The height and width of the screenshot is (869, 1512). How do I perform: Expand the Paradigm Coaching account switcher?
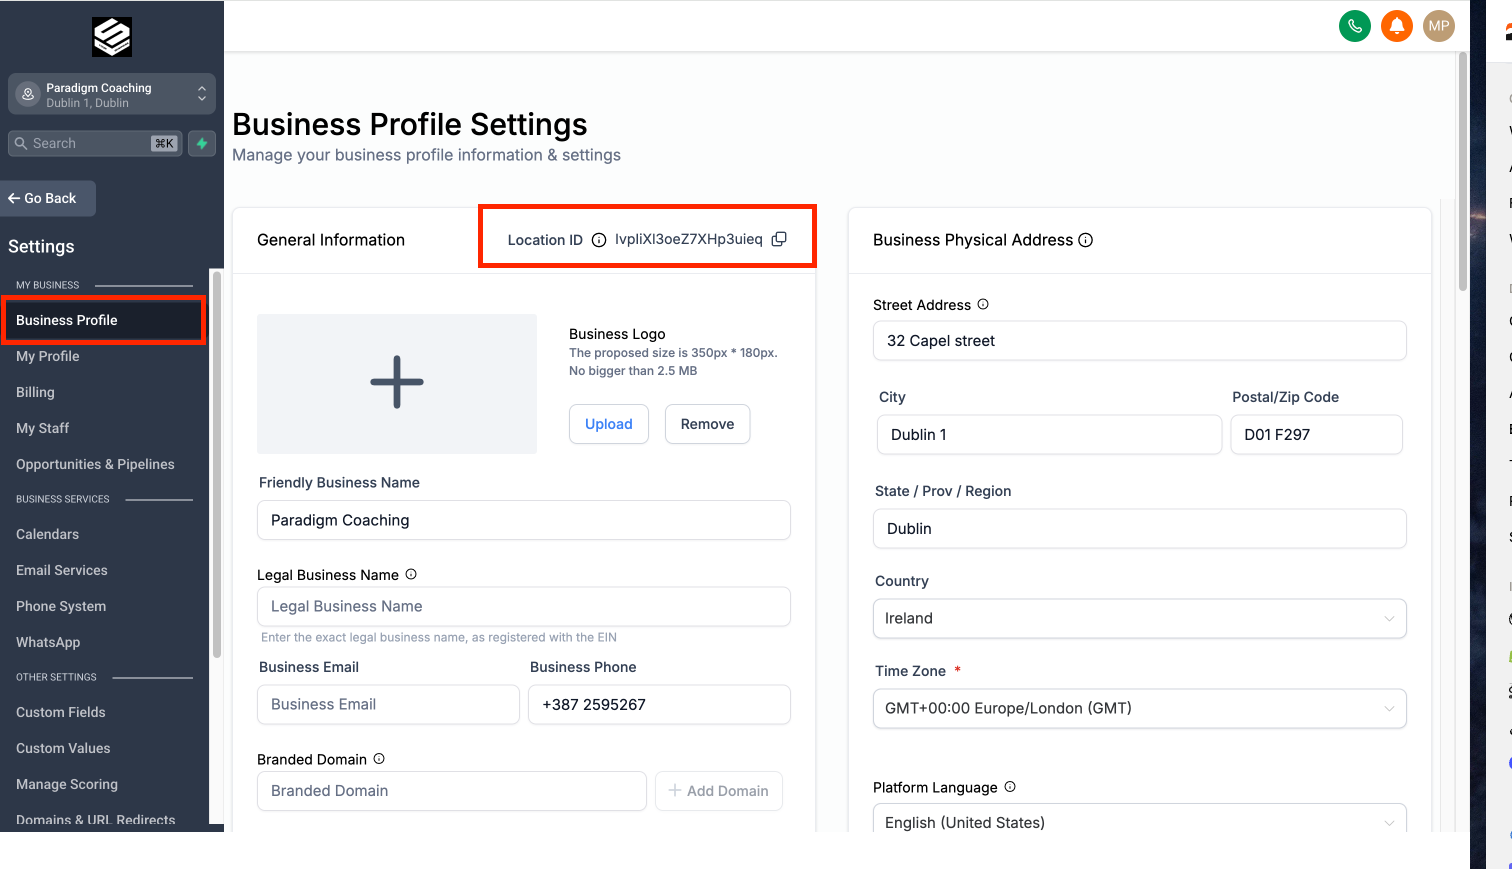click(111, 94)
